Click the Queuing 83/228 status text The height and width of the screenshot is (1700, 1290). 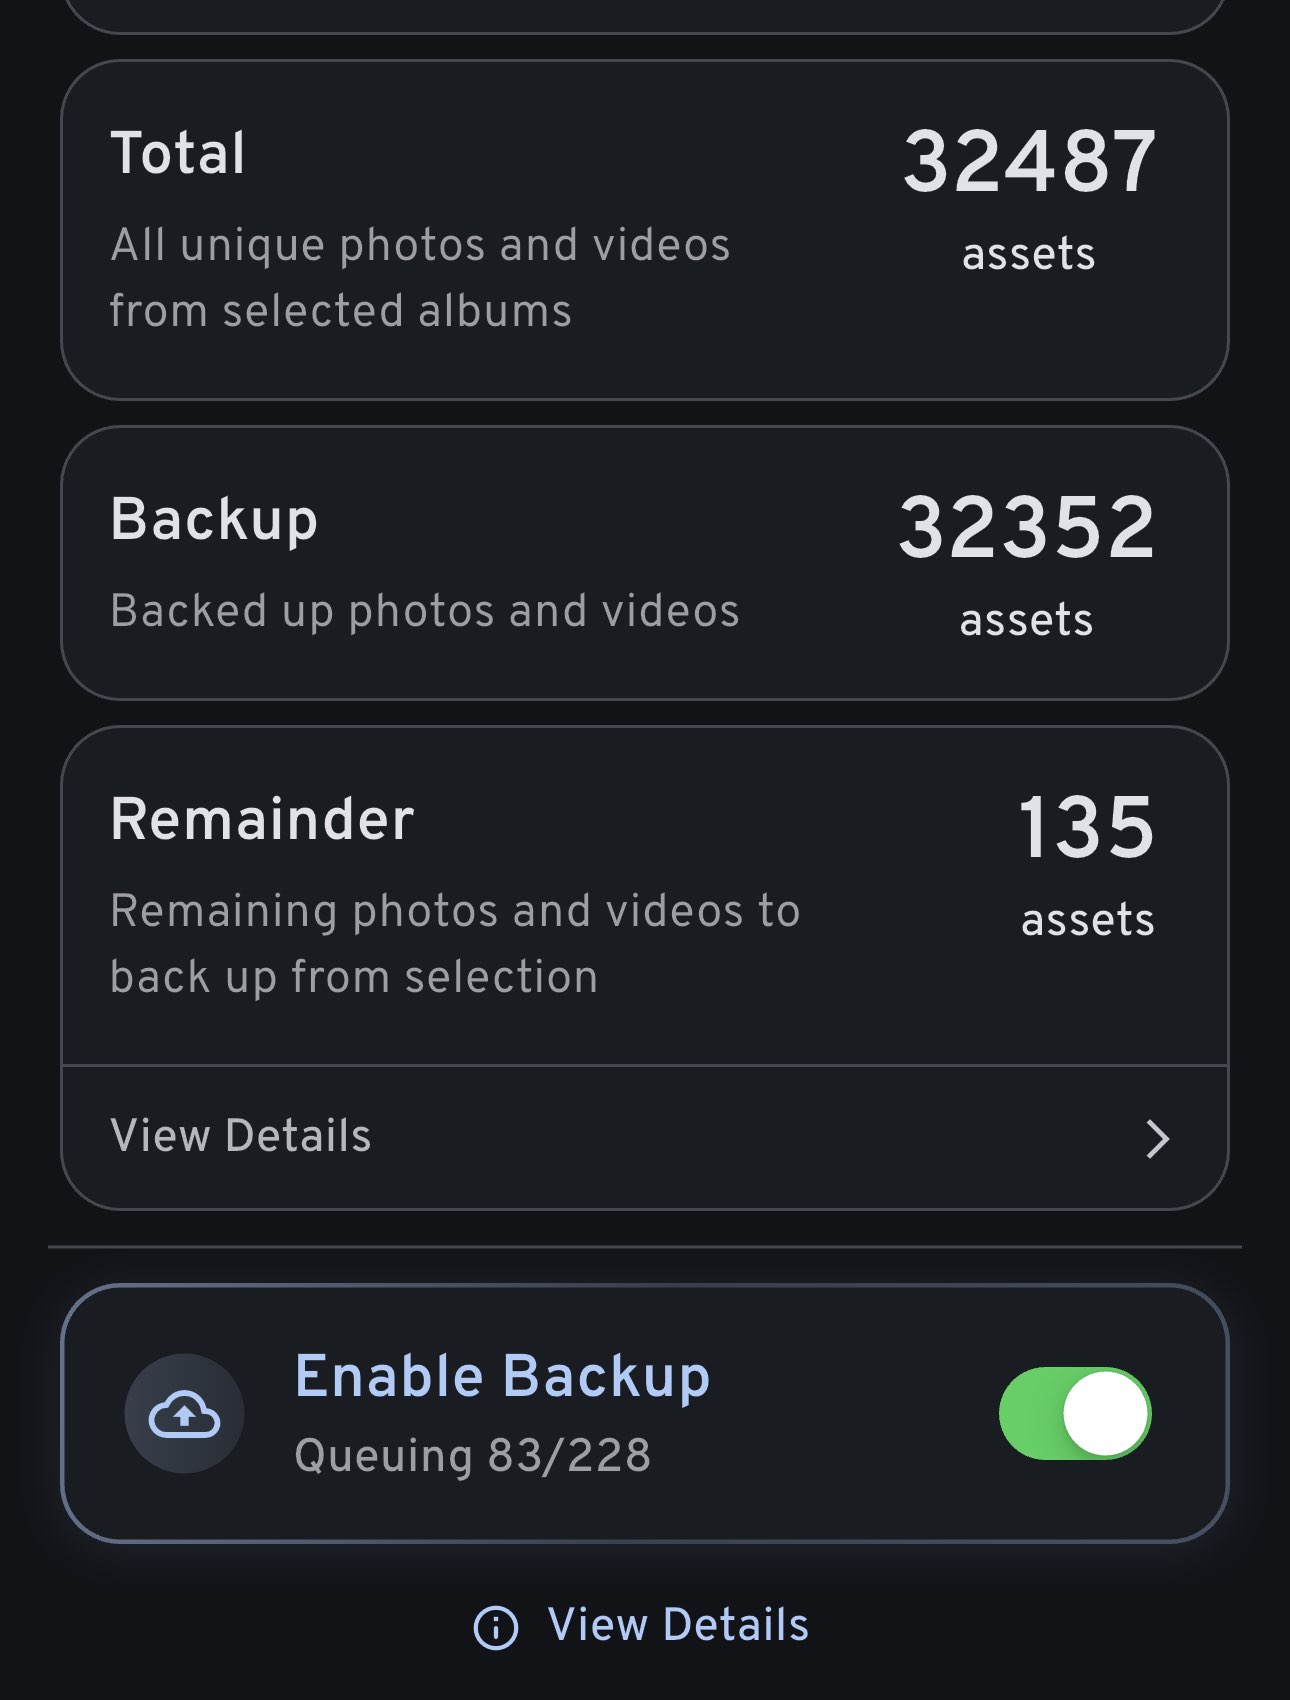[x=472, y=1455]
